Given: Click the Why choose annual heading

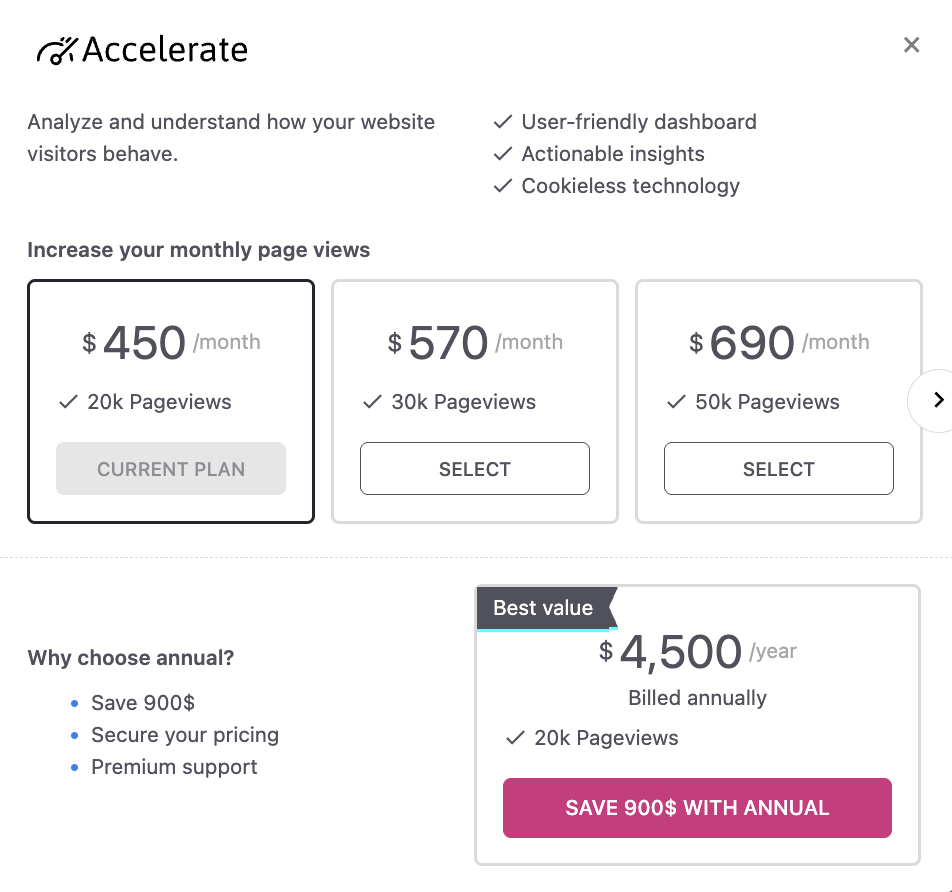Looking at the screenshot, I should pyautogui.click(x=131, y=658).
